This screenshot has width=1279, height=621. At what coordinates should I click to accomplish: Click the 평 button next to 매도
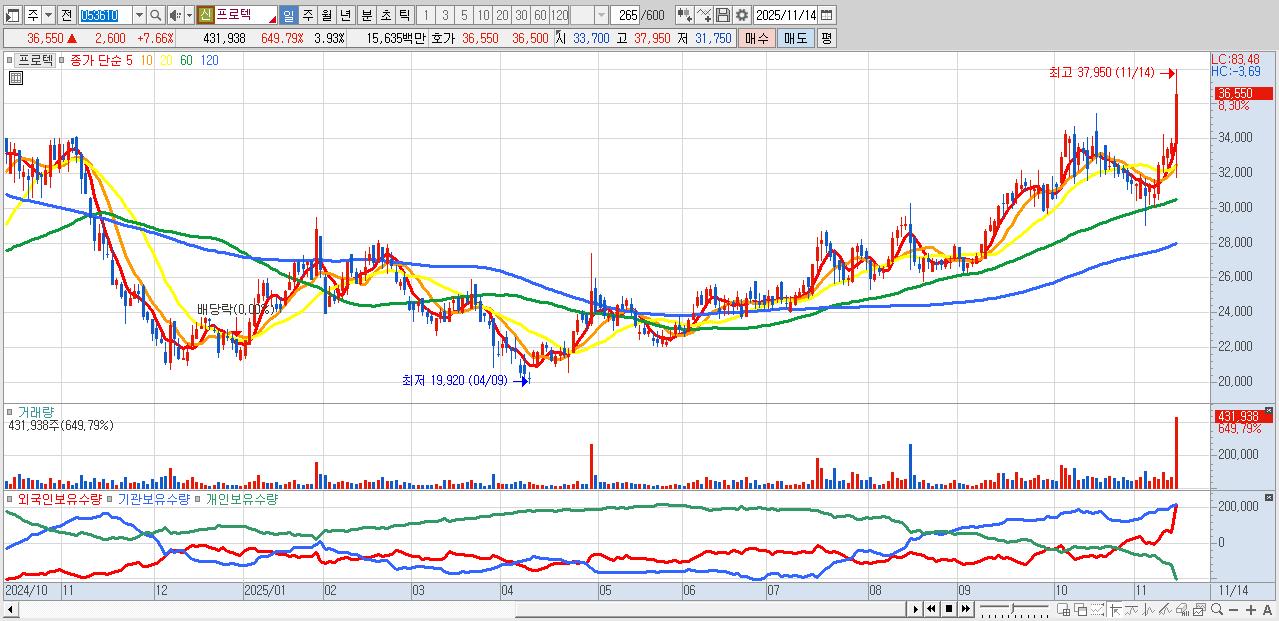[x=826, y=38]
